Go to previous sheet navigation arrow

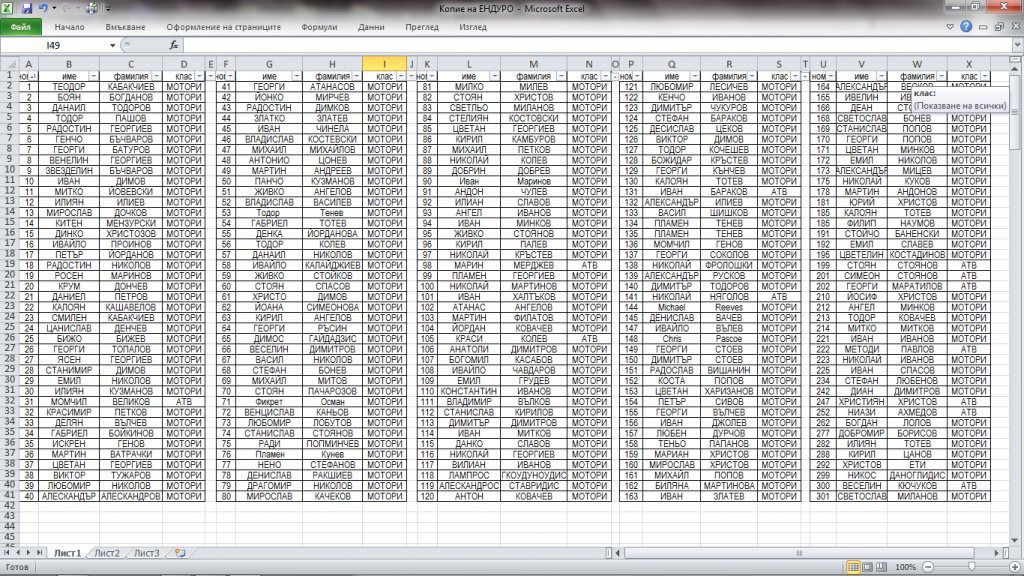18,552
